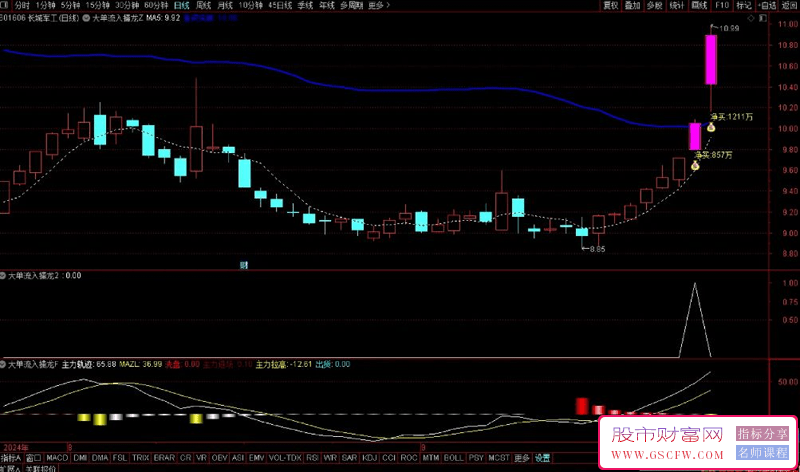800x472 pixels.
Task: Select FSL indicator
Action: tap(120, 458)
